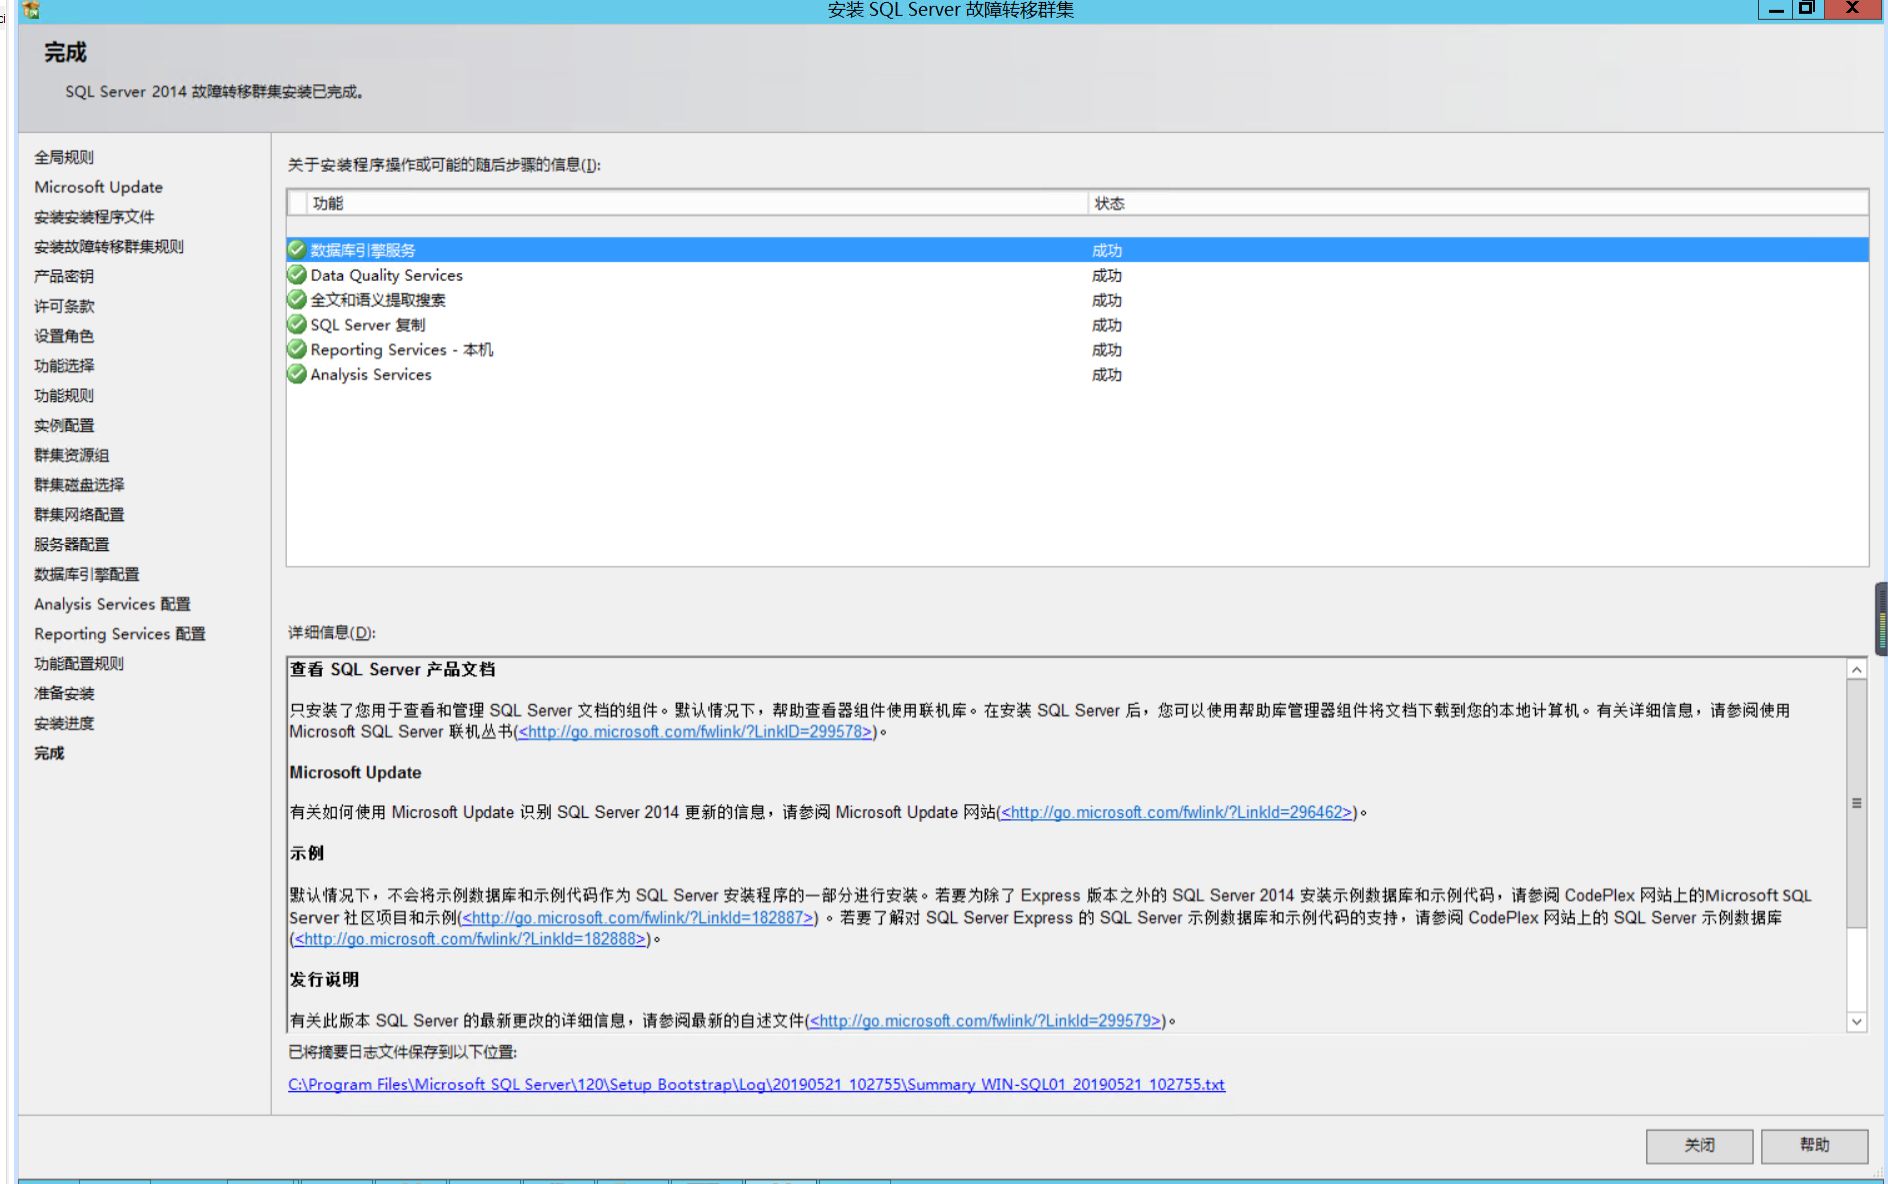Click the 帮助 button

(x=1814, y=1145)
